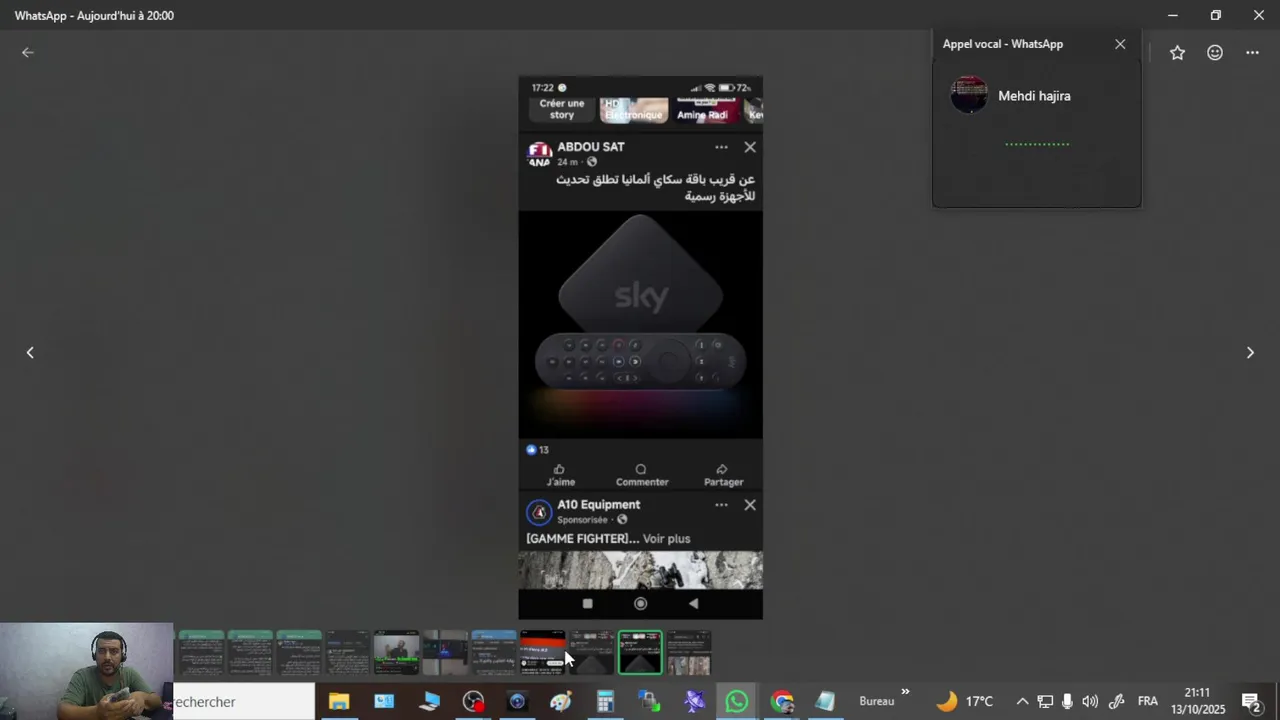
Task: Open the camera lens app in taskbar
Action: tap(517, 702)
